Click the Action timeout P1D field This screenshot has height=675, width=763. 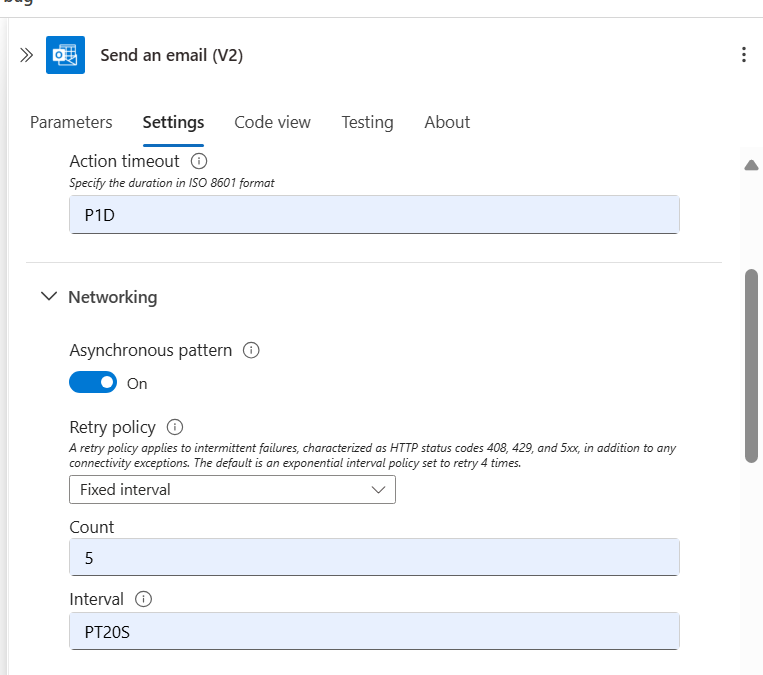[x=374, y=215]
